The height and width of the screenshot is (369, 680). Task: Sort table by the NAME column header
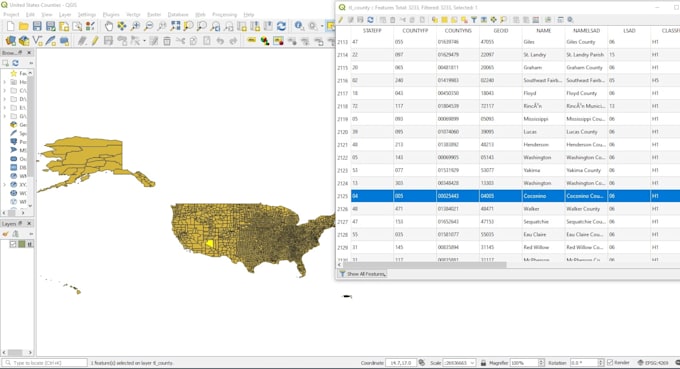(543, 31)
